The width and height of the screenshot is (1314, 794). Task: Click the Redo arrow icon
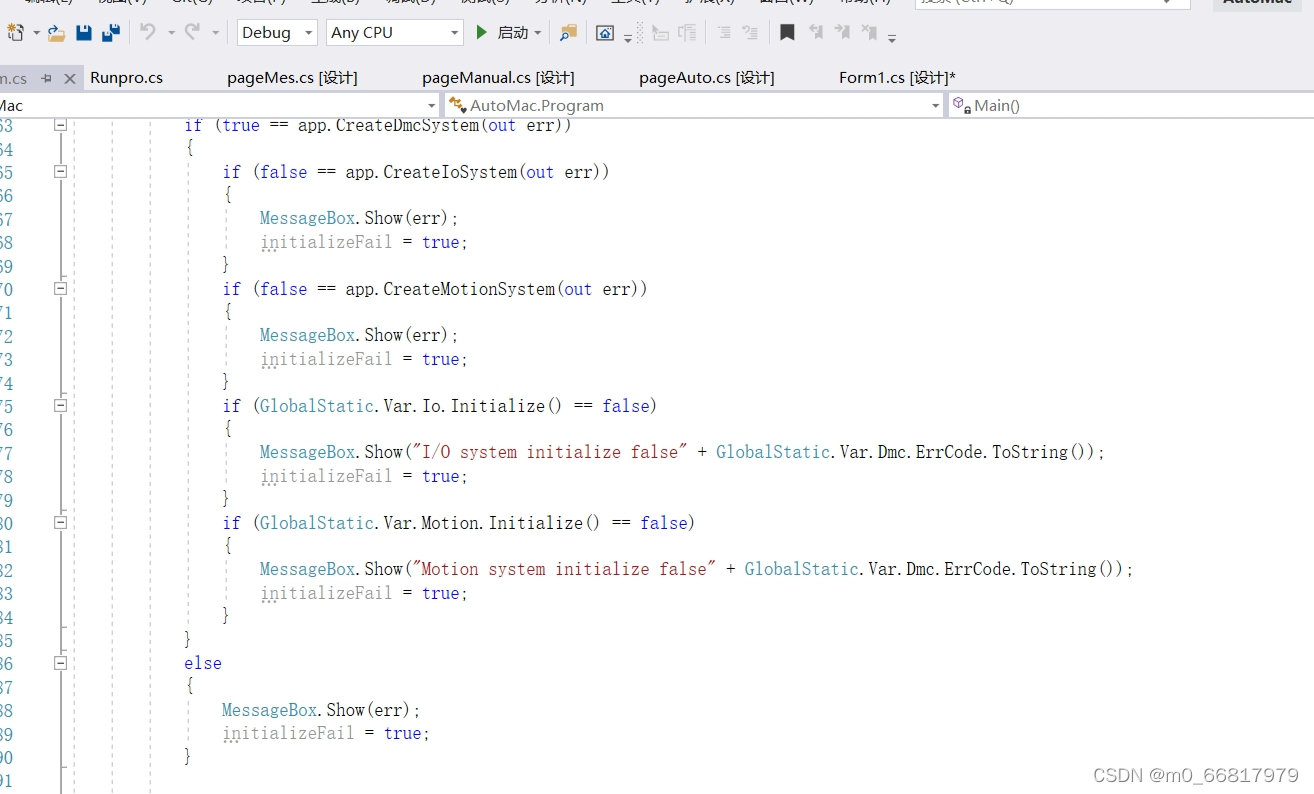(193, 32)
